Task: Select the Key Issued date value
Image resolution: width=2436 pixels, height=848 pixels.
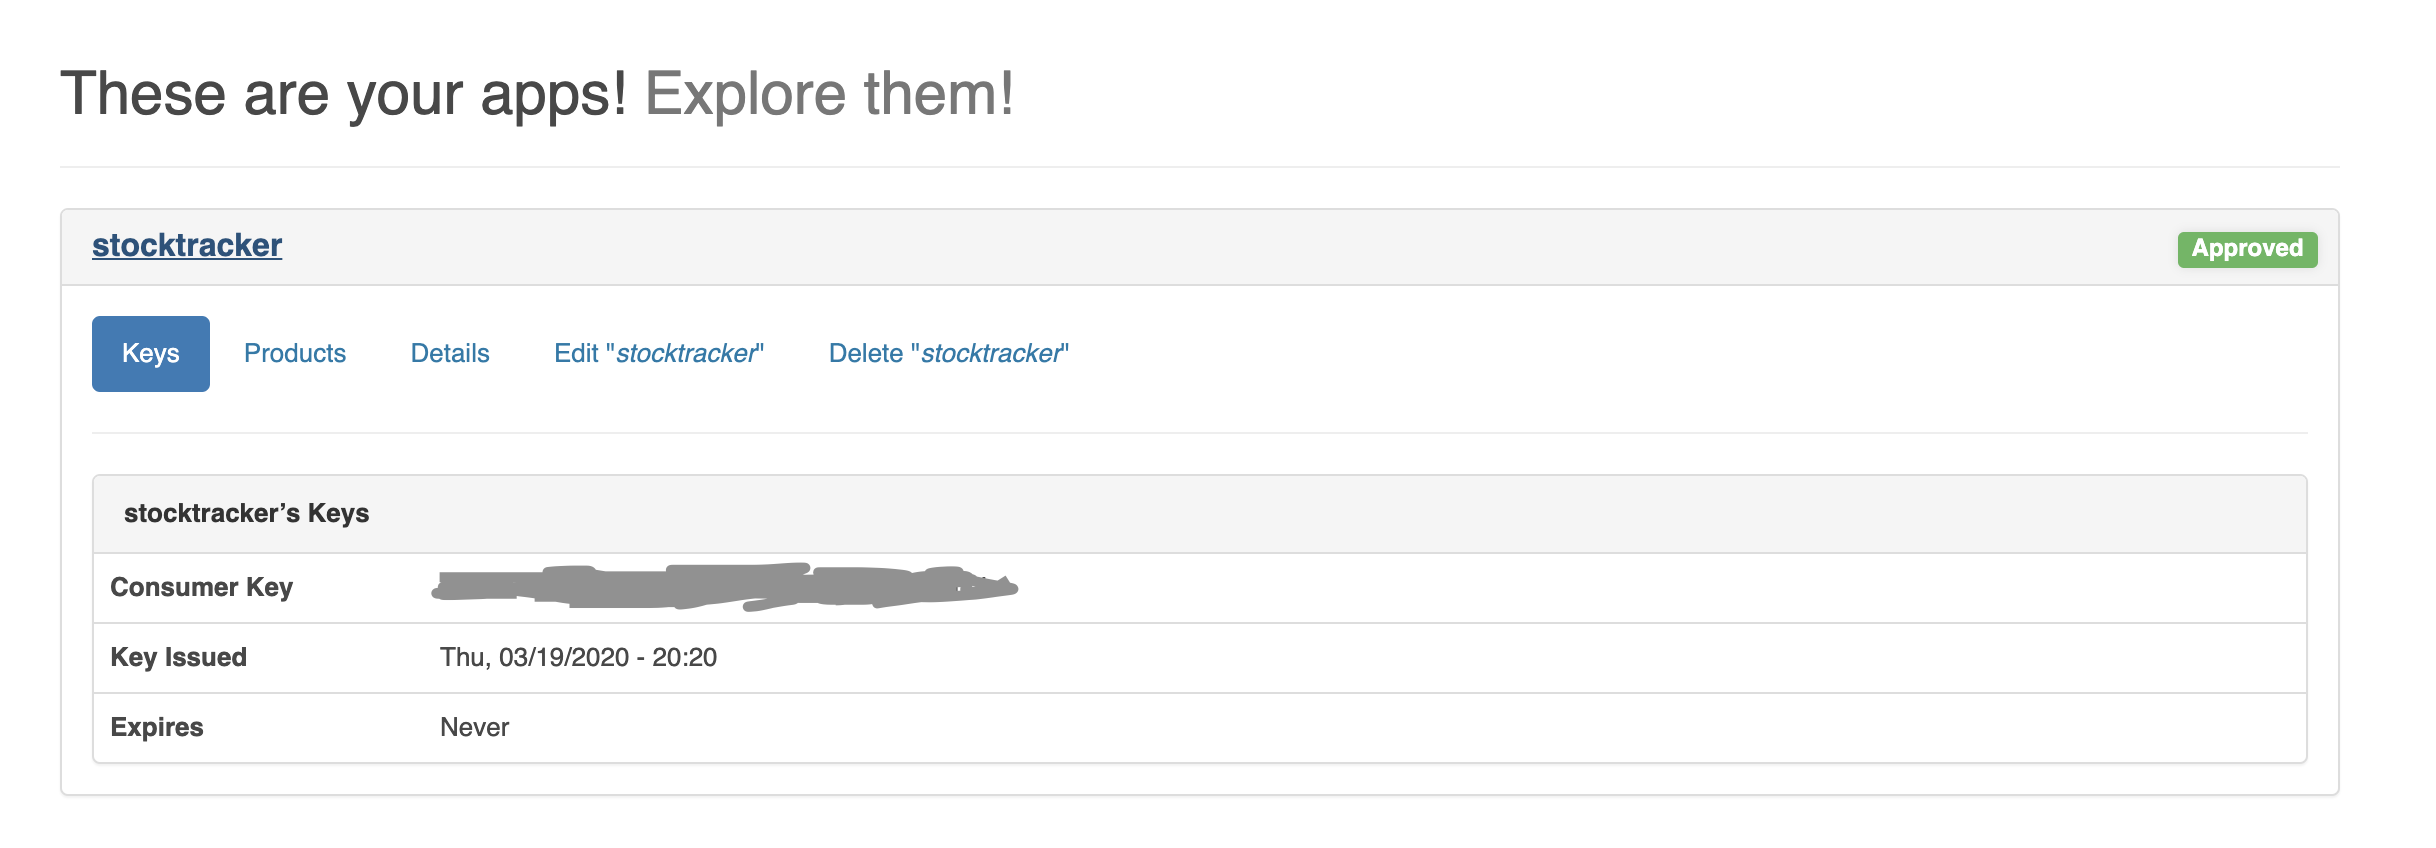Action: coord(577,657)
